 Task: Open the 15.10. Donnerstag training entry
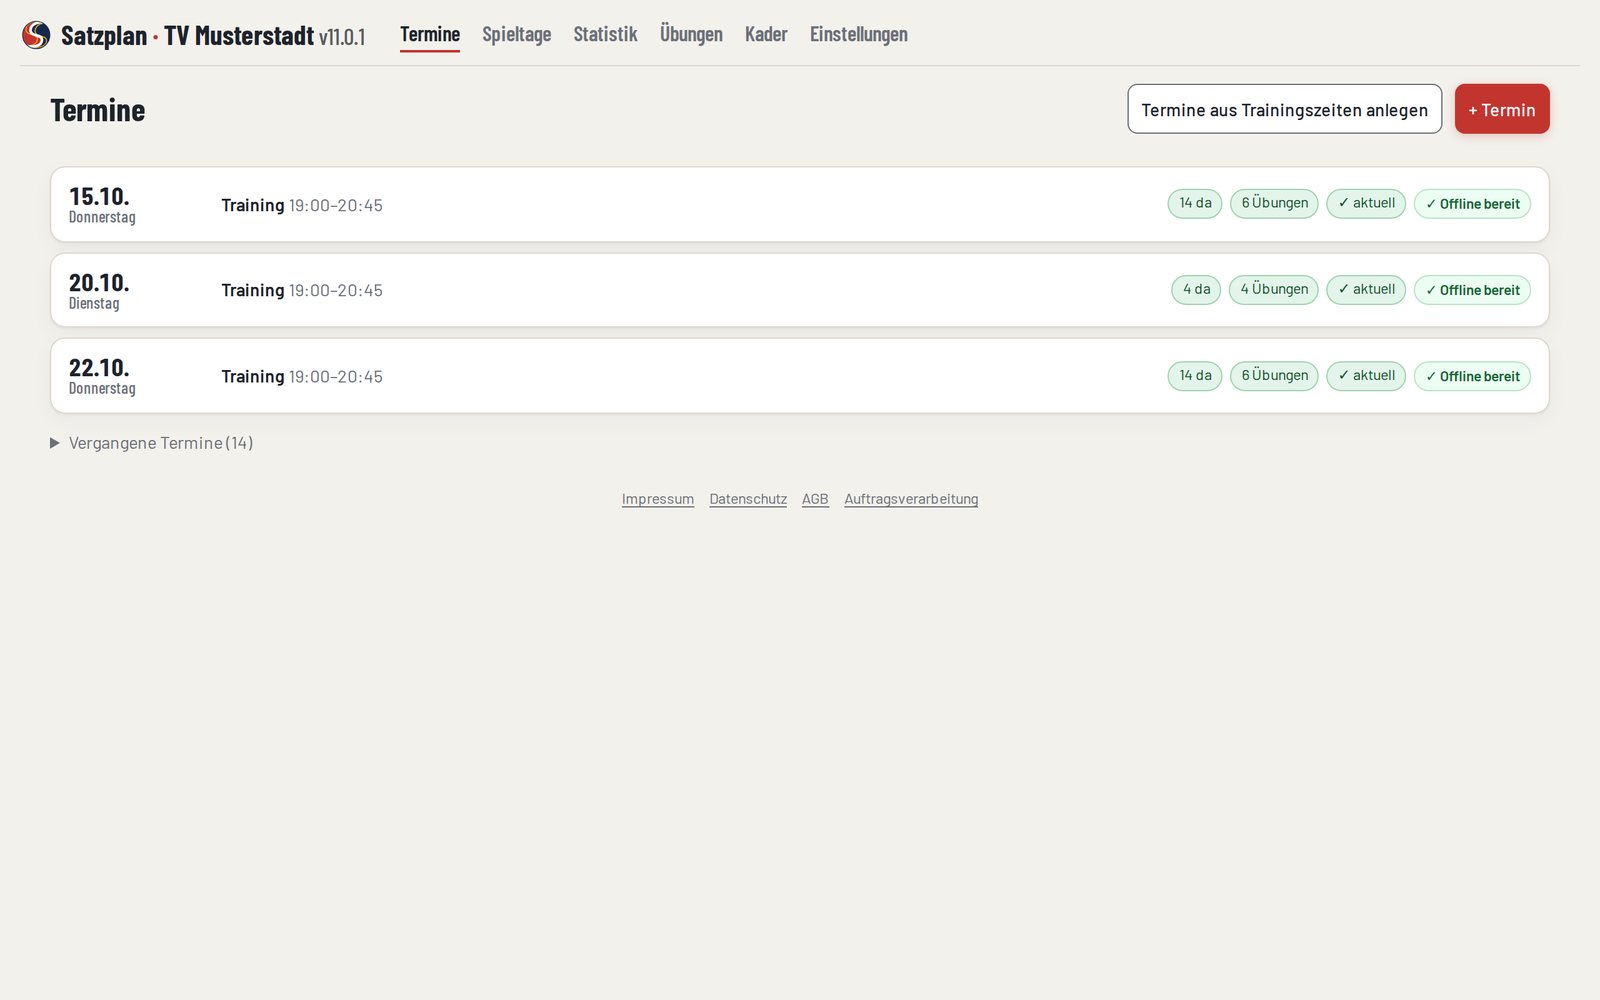[800, 204]
